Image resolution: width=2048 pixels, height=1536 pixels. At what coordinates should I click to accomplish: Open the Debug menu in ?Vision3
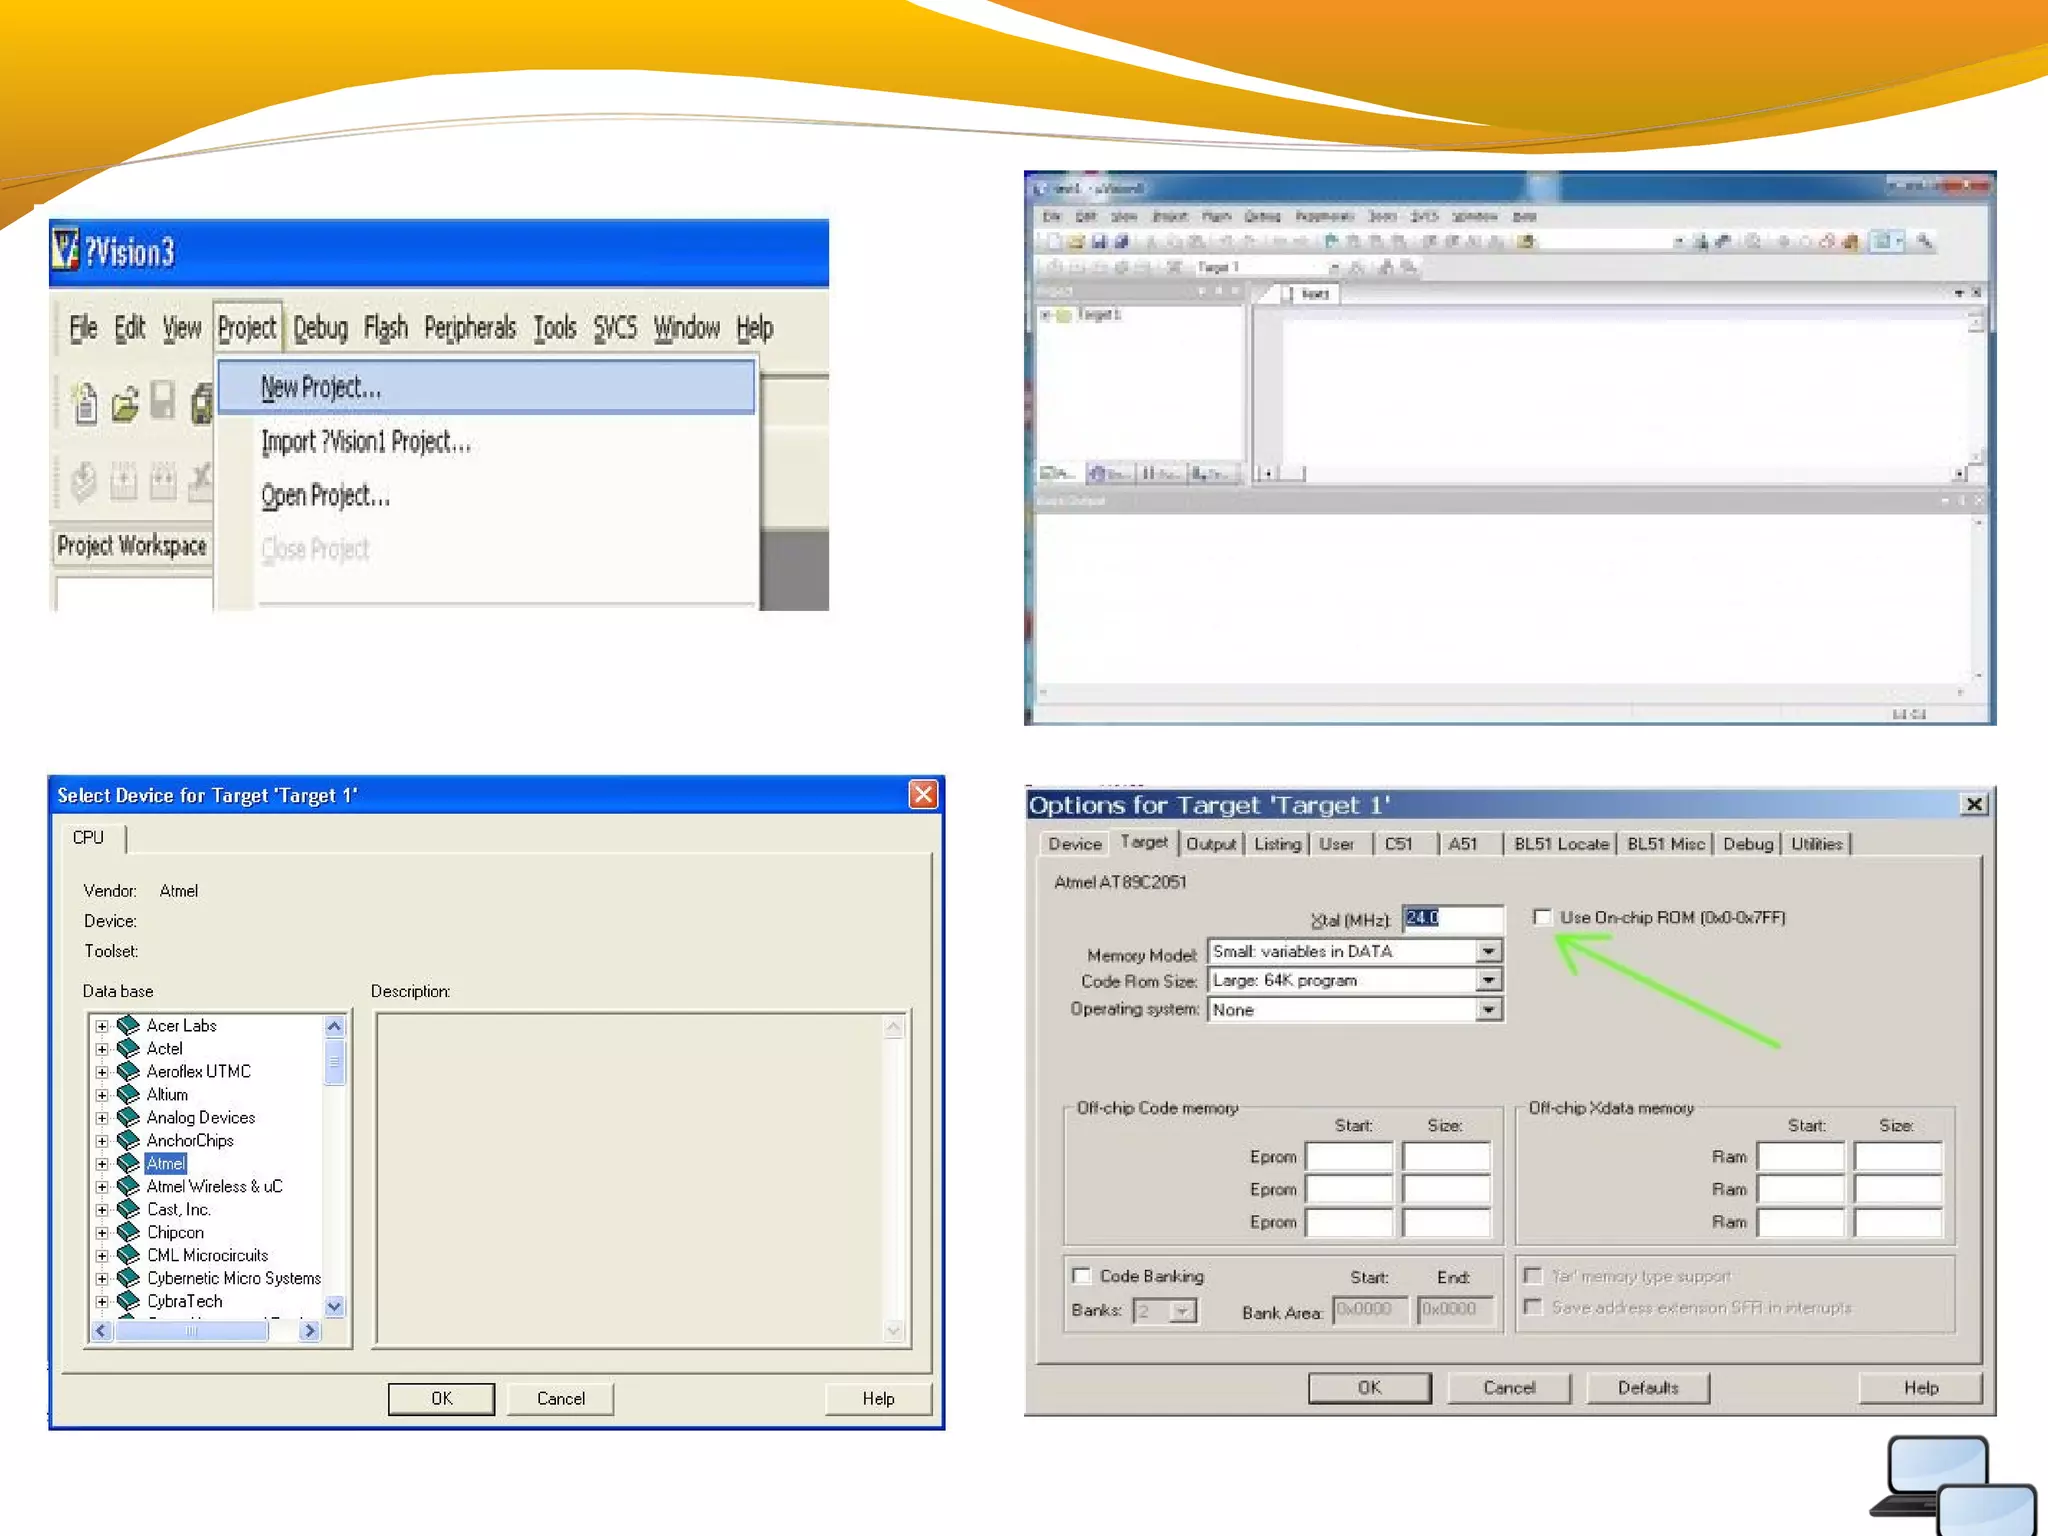pyautogui.click(x=320, y=328)
